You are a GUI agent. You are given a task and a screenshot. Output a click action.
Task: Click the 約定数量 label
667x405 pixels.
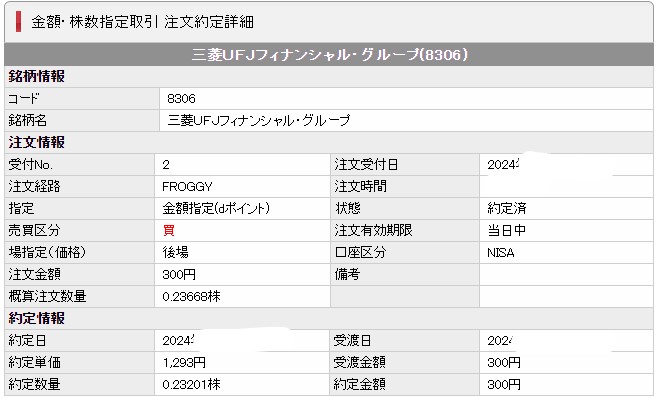pyautogui.click(x=34, y=385)
